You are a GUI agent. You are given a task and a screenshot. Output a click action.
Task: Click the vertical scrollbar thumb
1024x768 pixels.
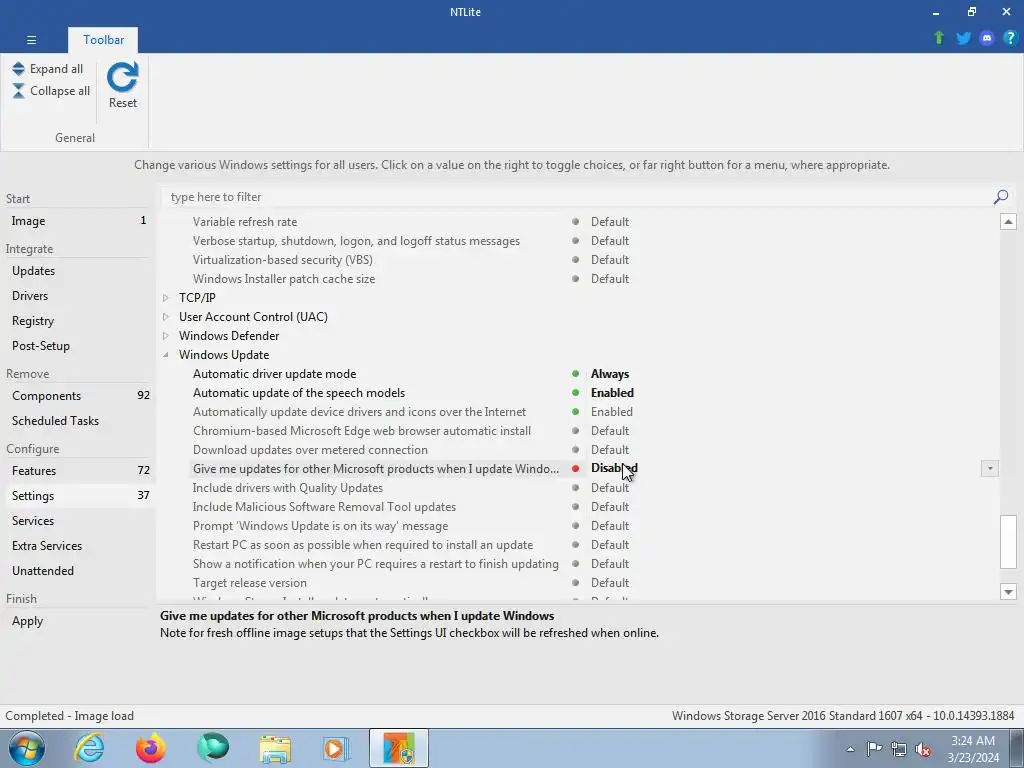1008,542
